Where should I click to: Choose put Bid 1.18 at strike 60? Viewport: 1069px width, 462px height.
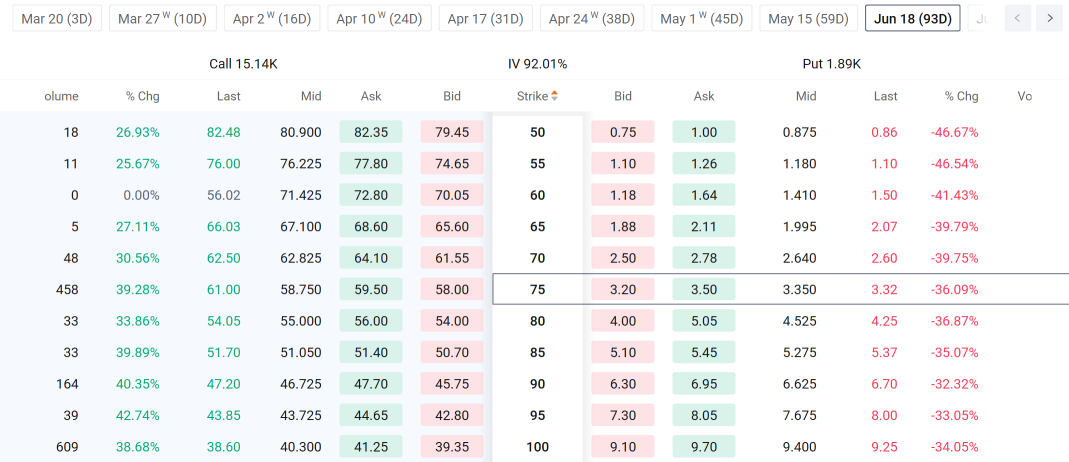[623, 196]
